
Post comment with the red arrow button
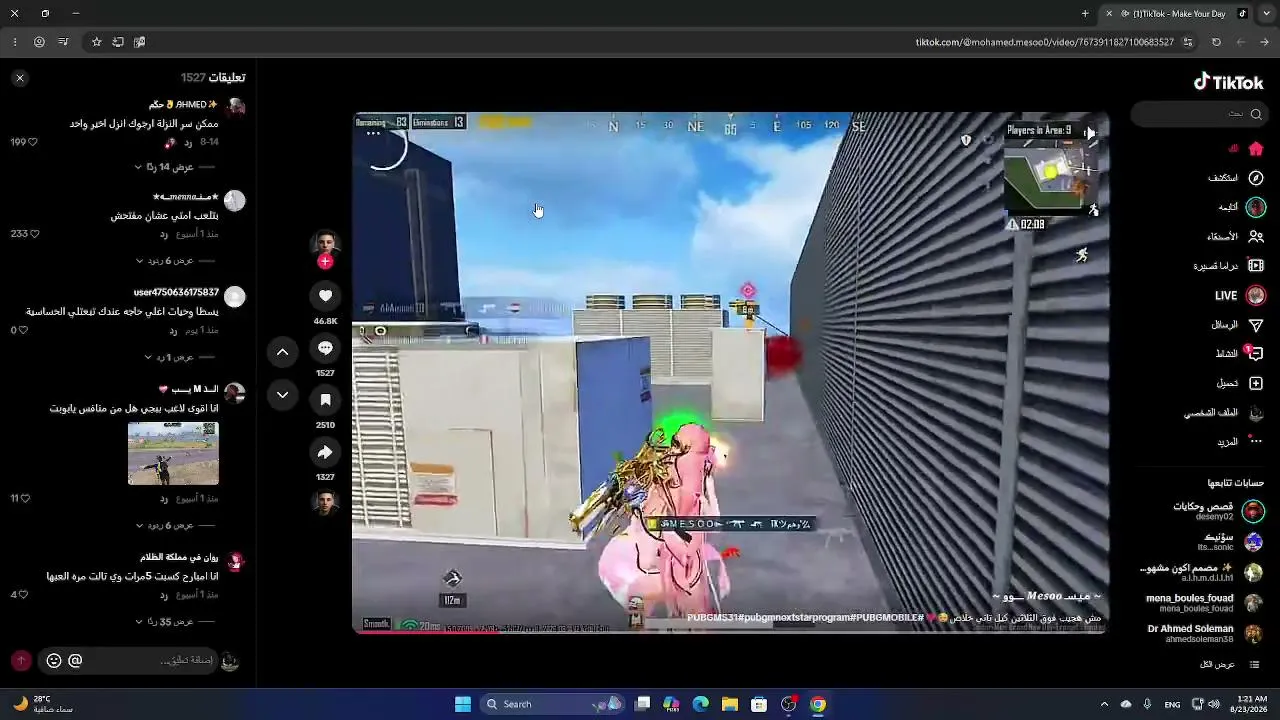[x=21, y=660]
